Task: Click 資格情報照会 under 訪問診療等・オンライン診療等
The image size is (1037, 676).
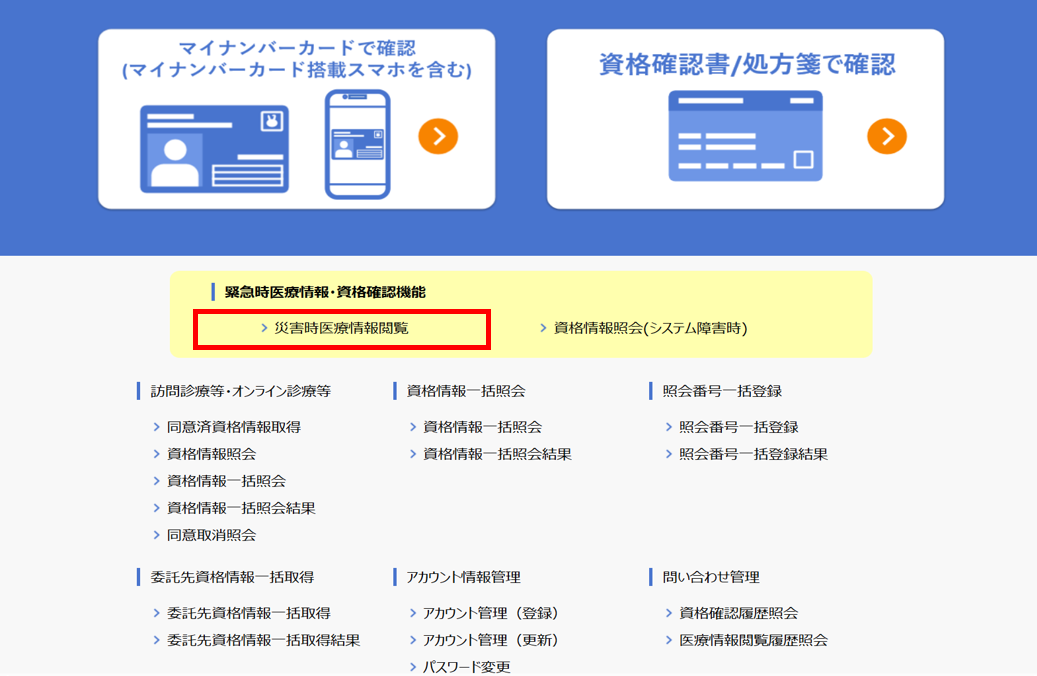Action: click(211, 454)
